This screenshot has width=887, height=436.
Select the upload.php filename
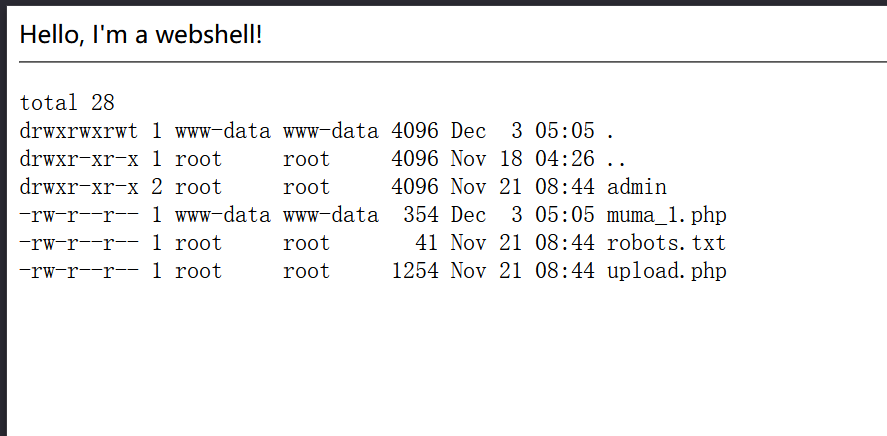[666, 271]
